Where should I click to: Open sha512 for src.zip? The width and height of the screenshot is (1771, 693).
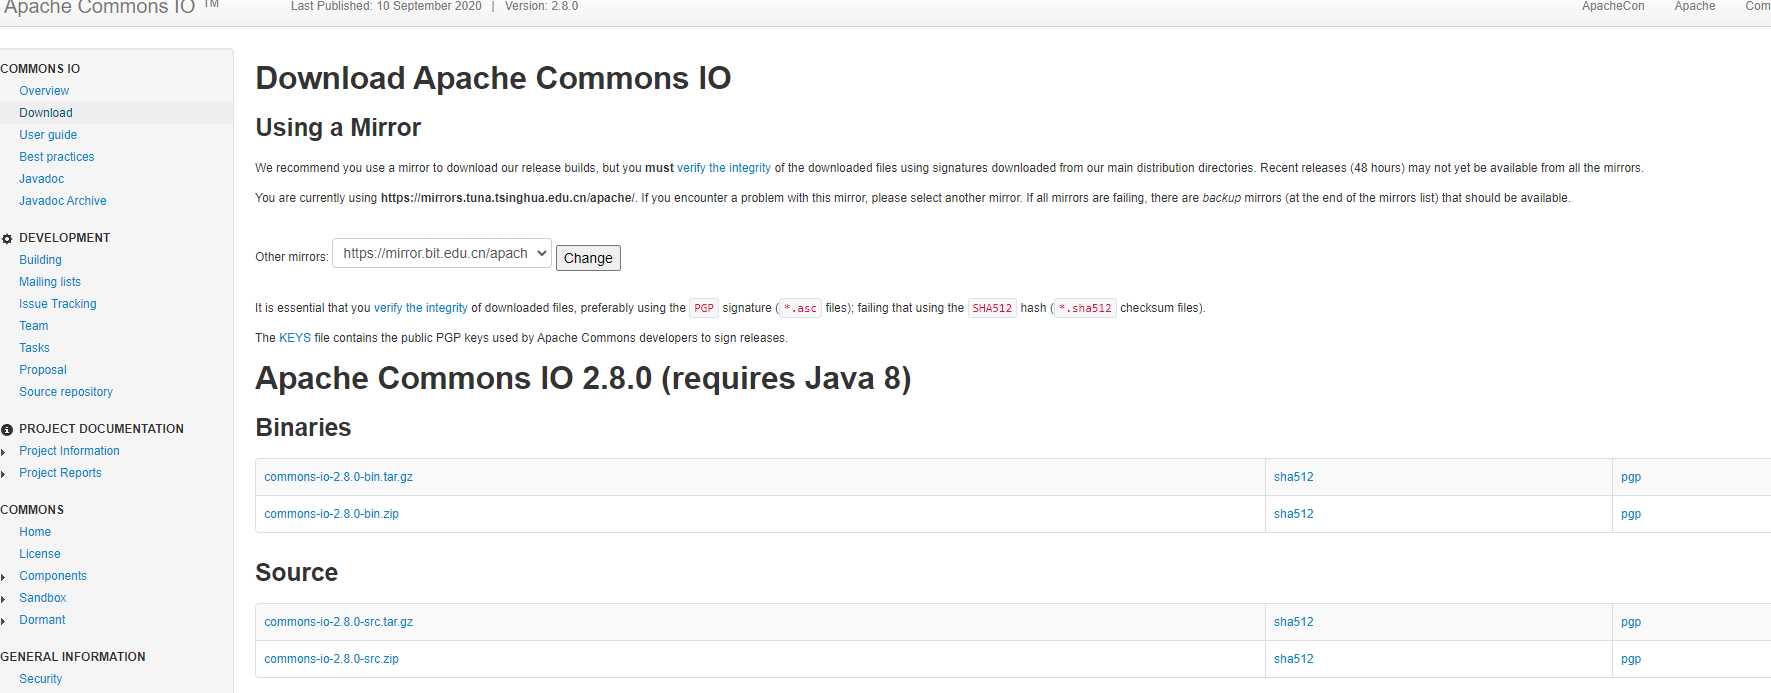click(x=1293, y=659)
